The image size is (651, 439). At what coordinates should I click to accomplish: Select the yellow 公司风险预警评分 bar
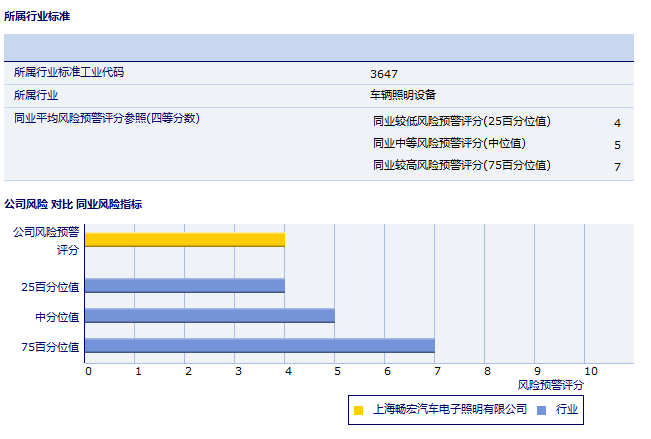coord(185,240)
